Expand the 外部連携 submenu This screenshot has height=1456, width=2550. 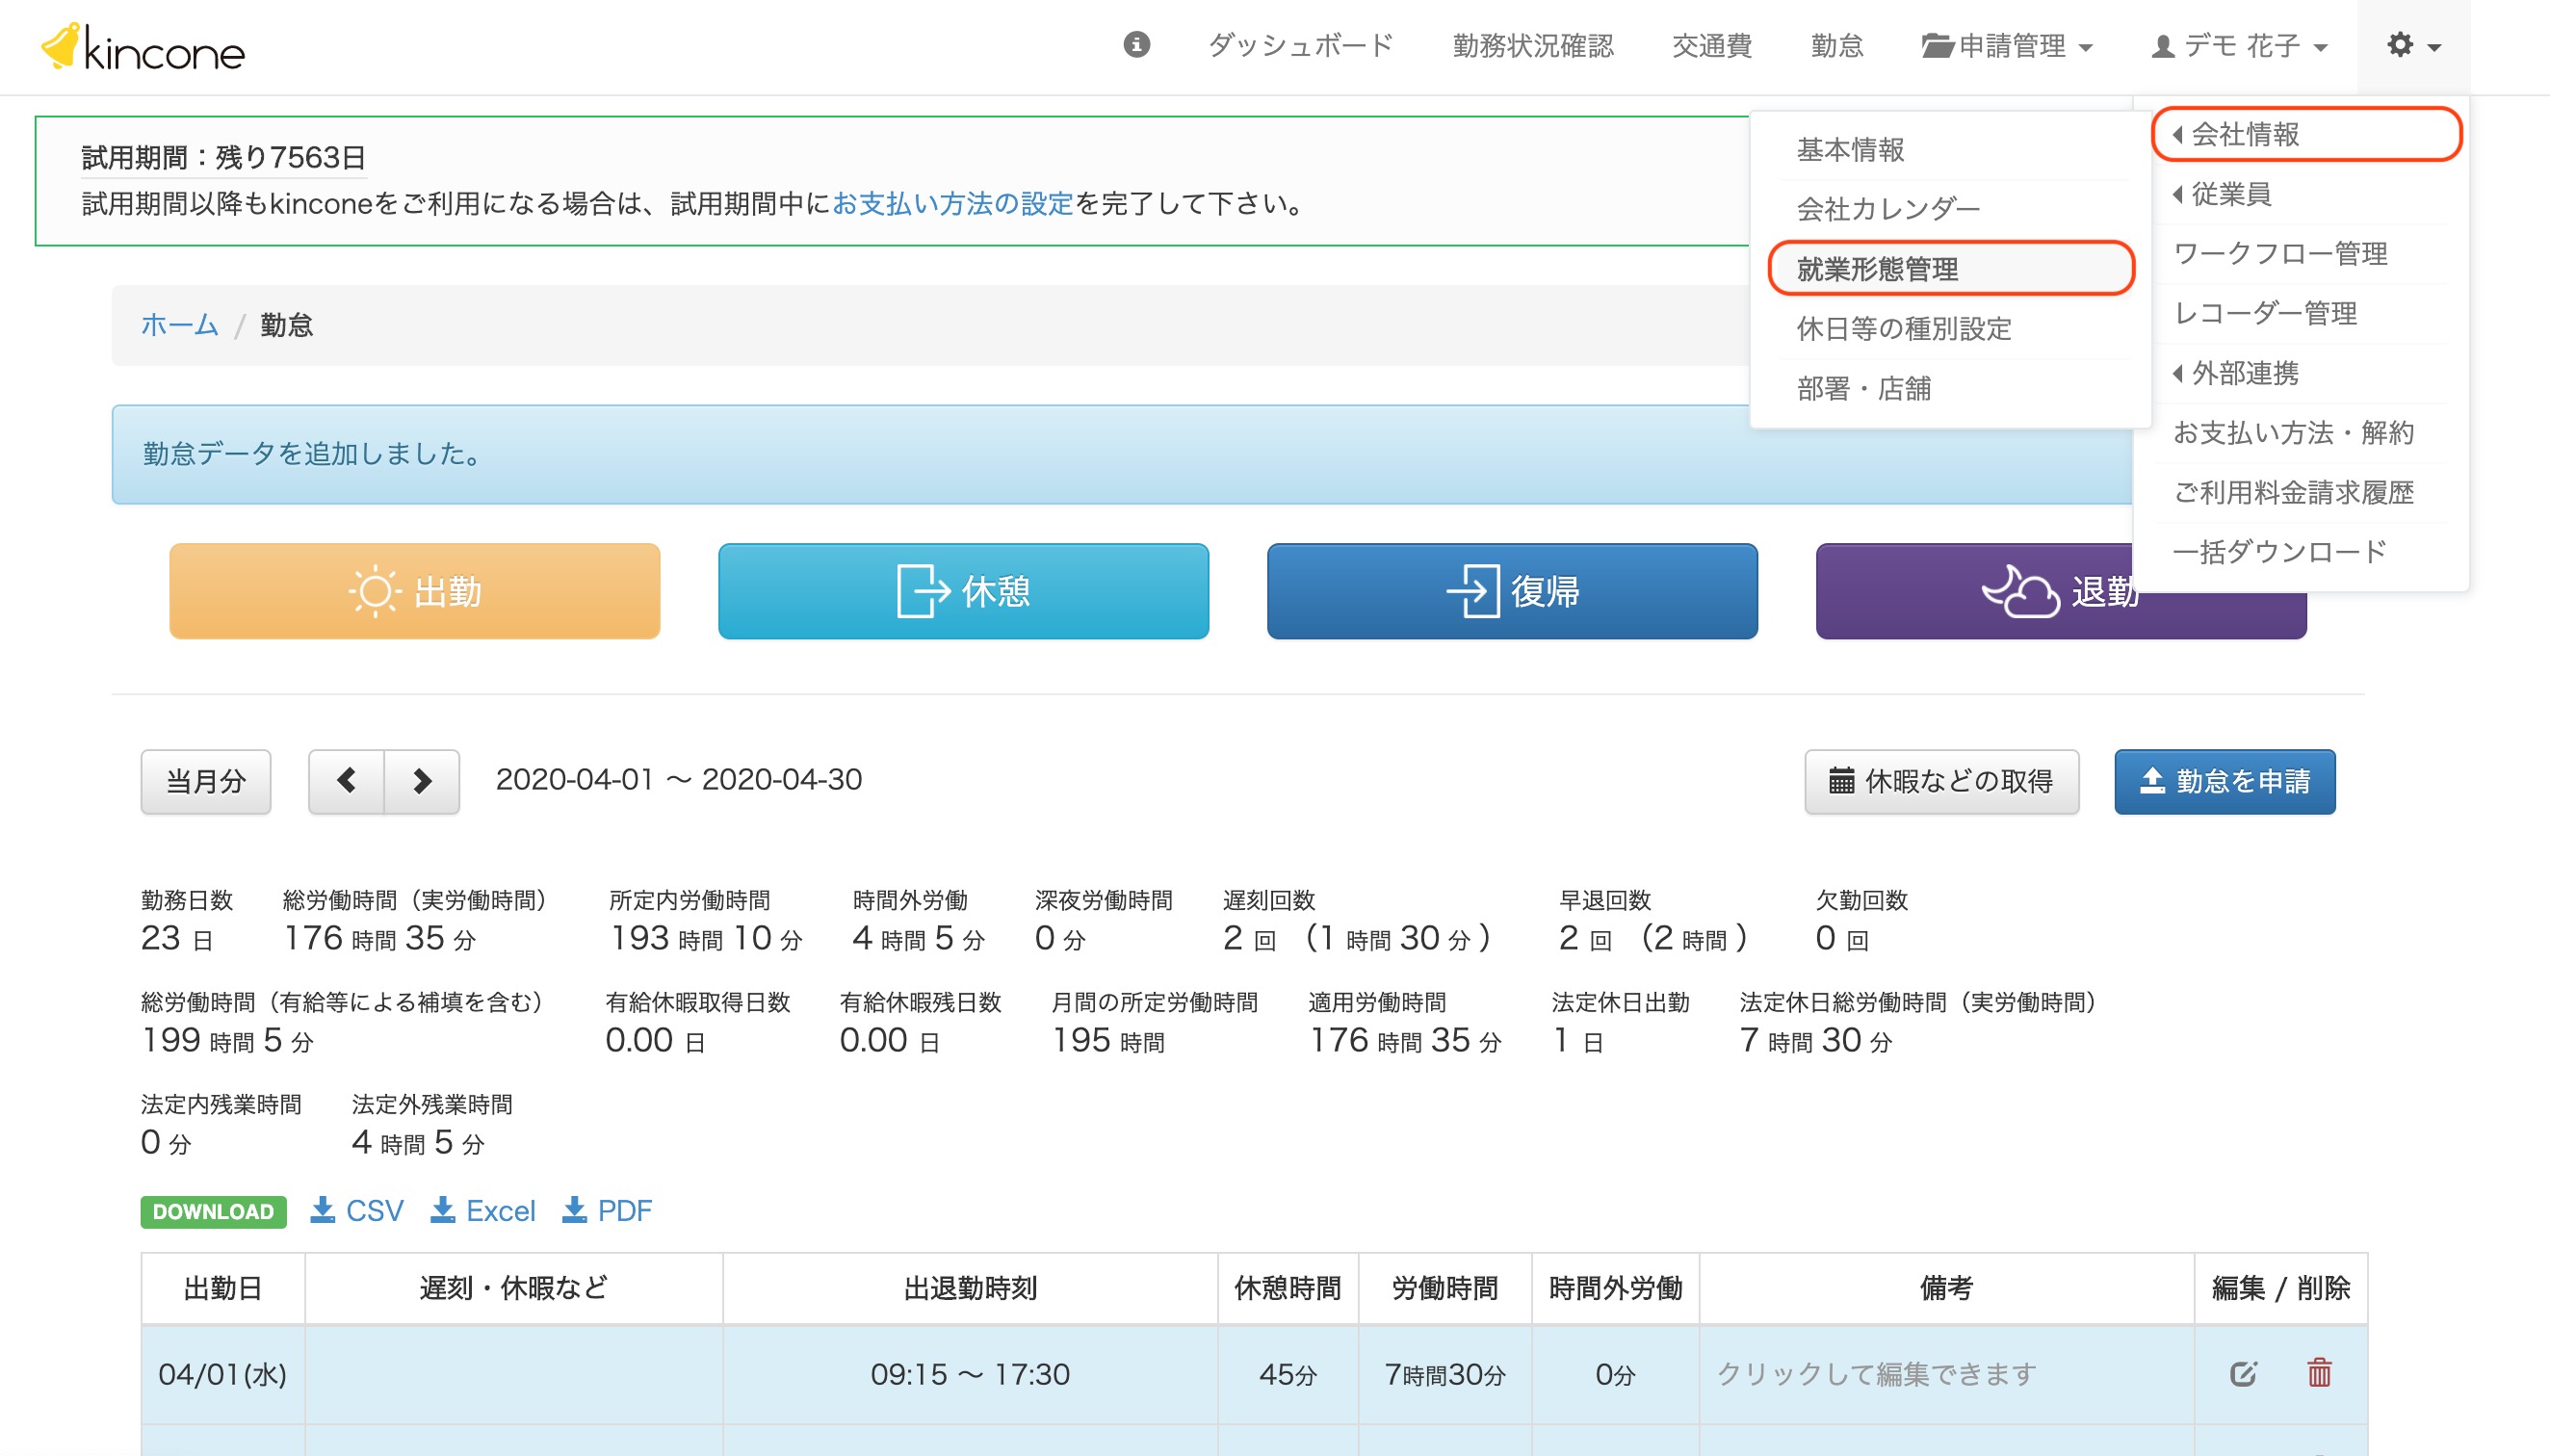[x=2245, y=373]
